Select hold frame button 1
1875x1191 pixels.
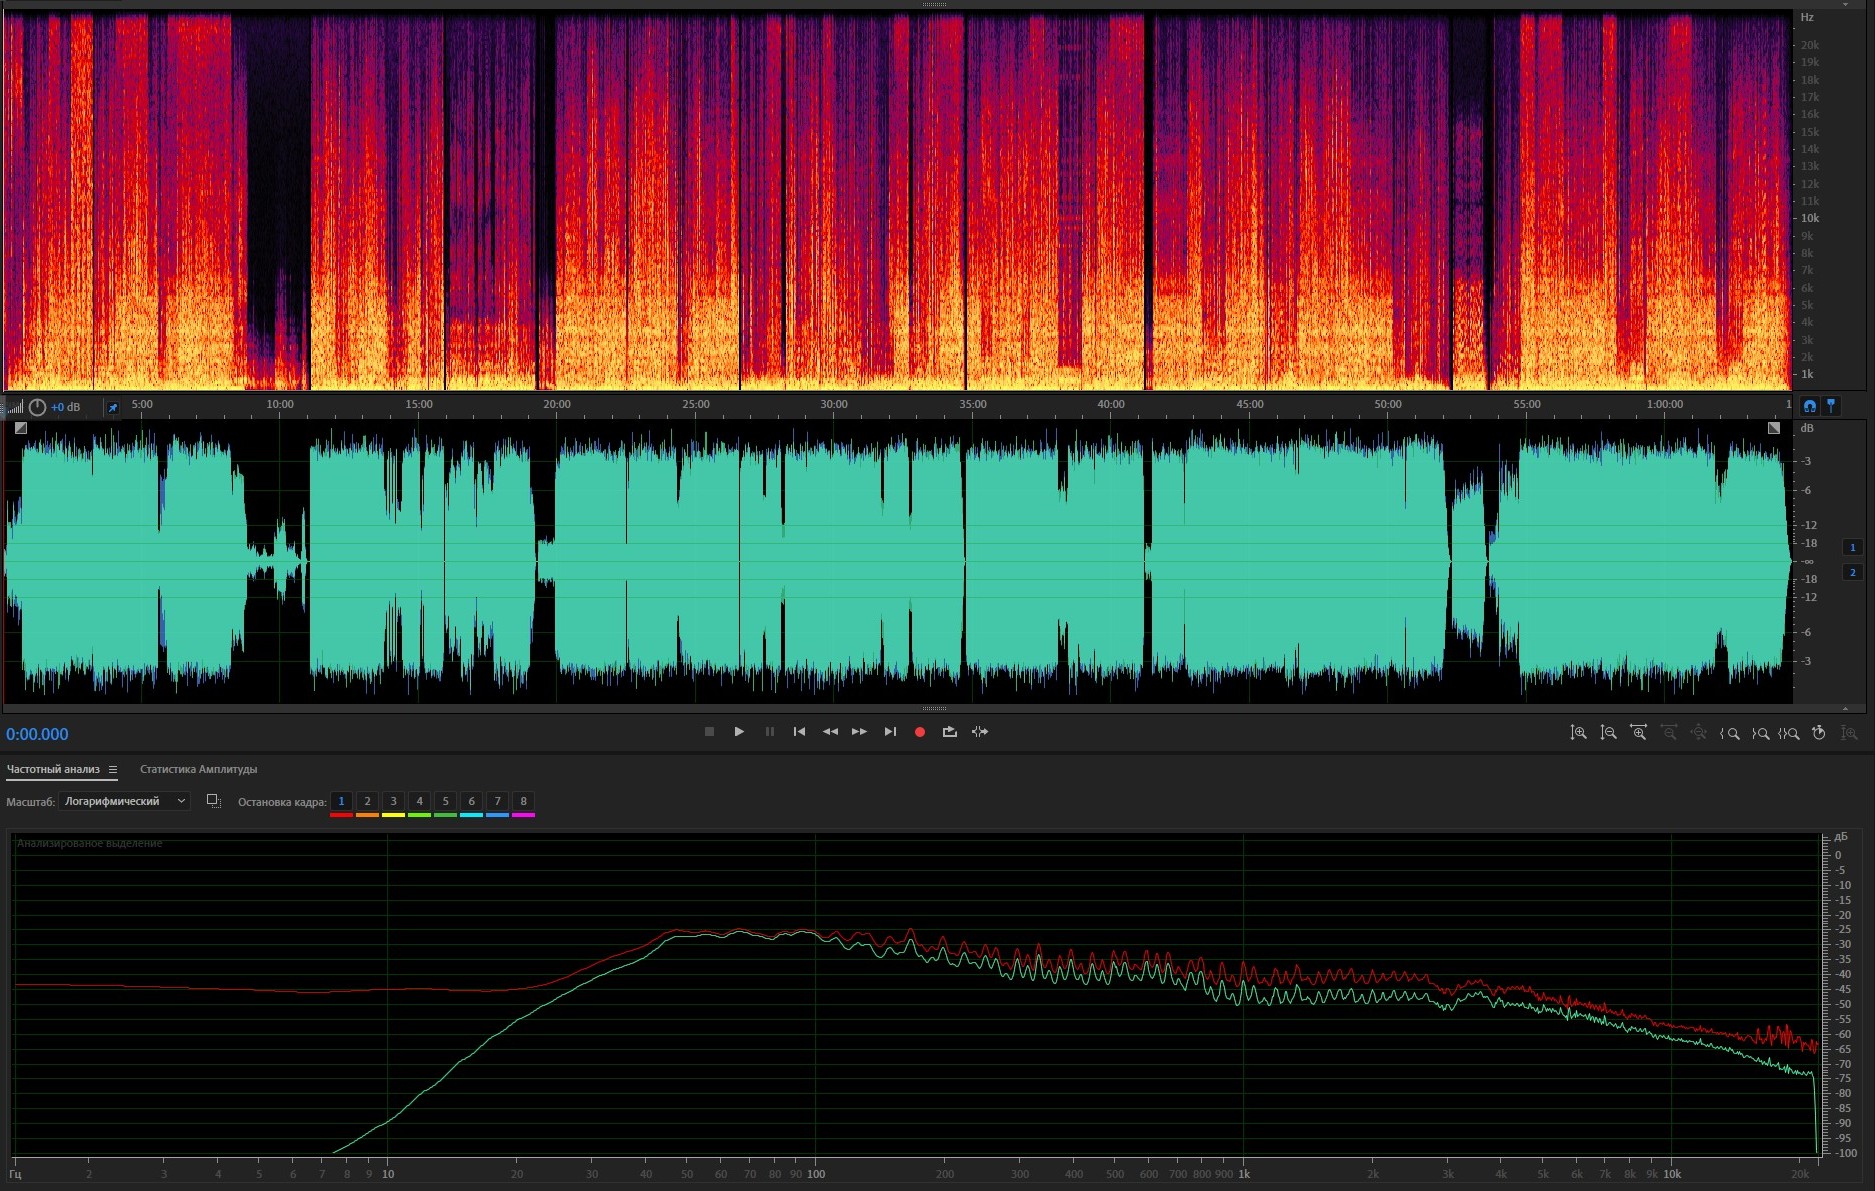pos(341,801)
